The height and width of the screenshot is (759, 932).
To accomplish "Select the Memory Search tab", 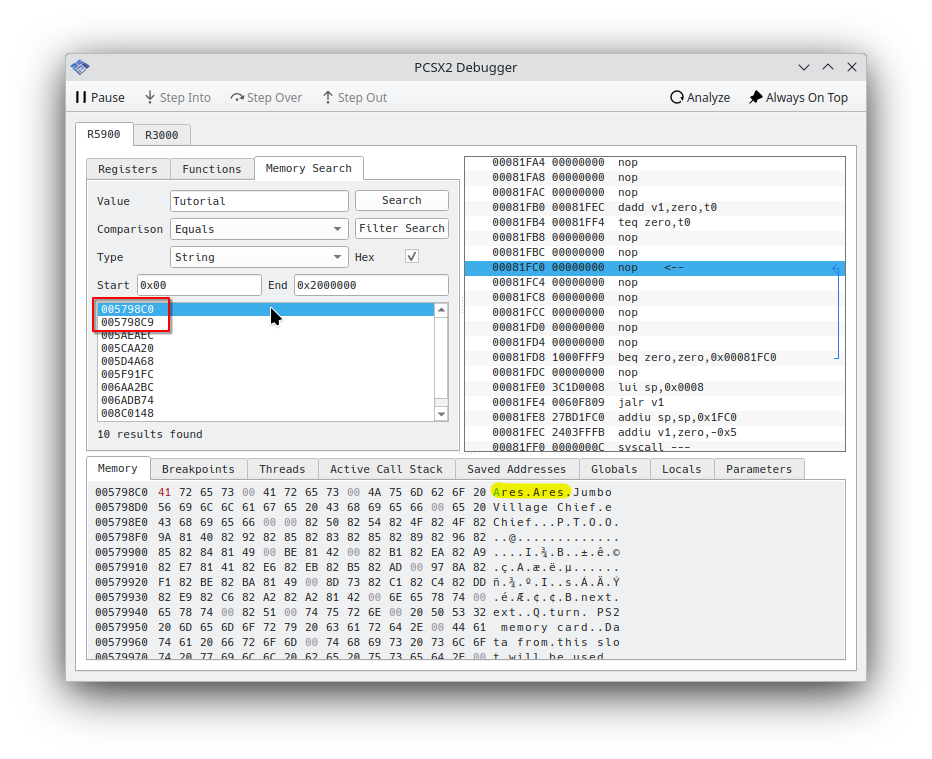I will (x=308, y=168).
